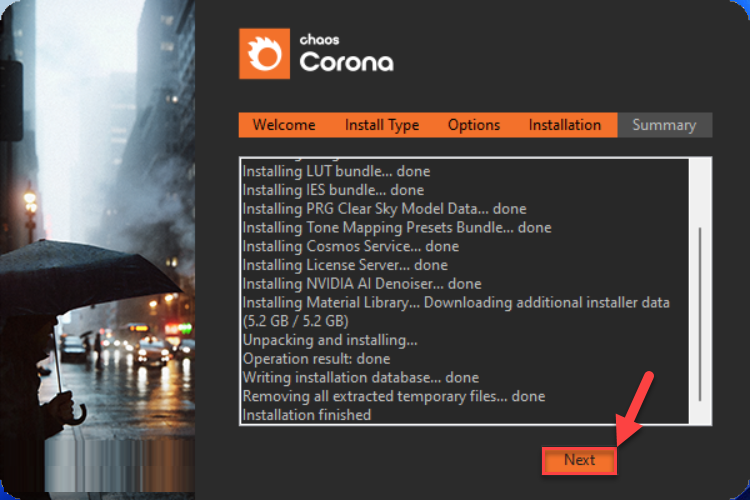Switch to the Installation tab
This screenshot has width=750, height=500.
click(x=564, y=125)
